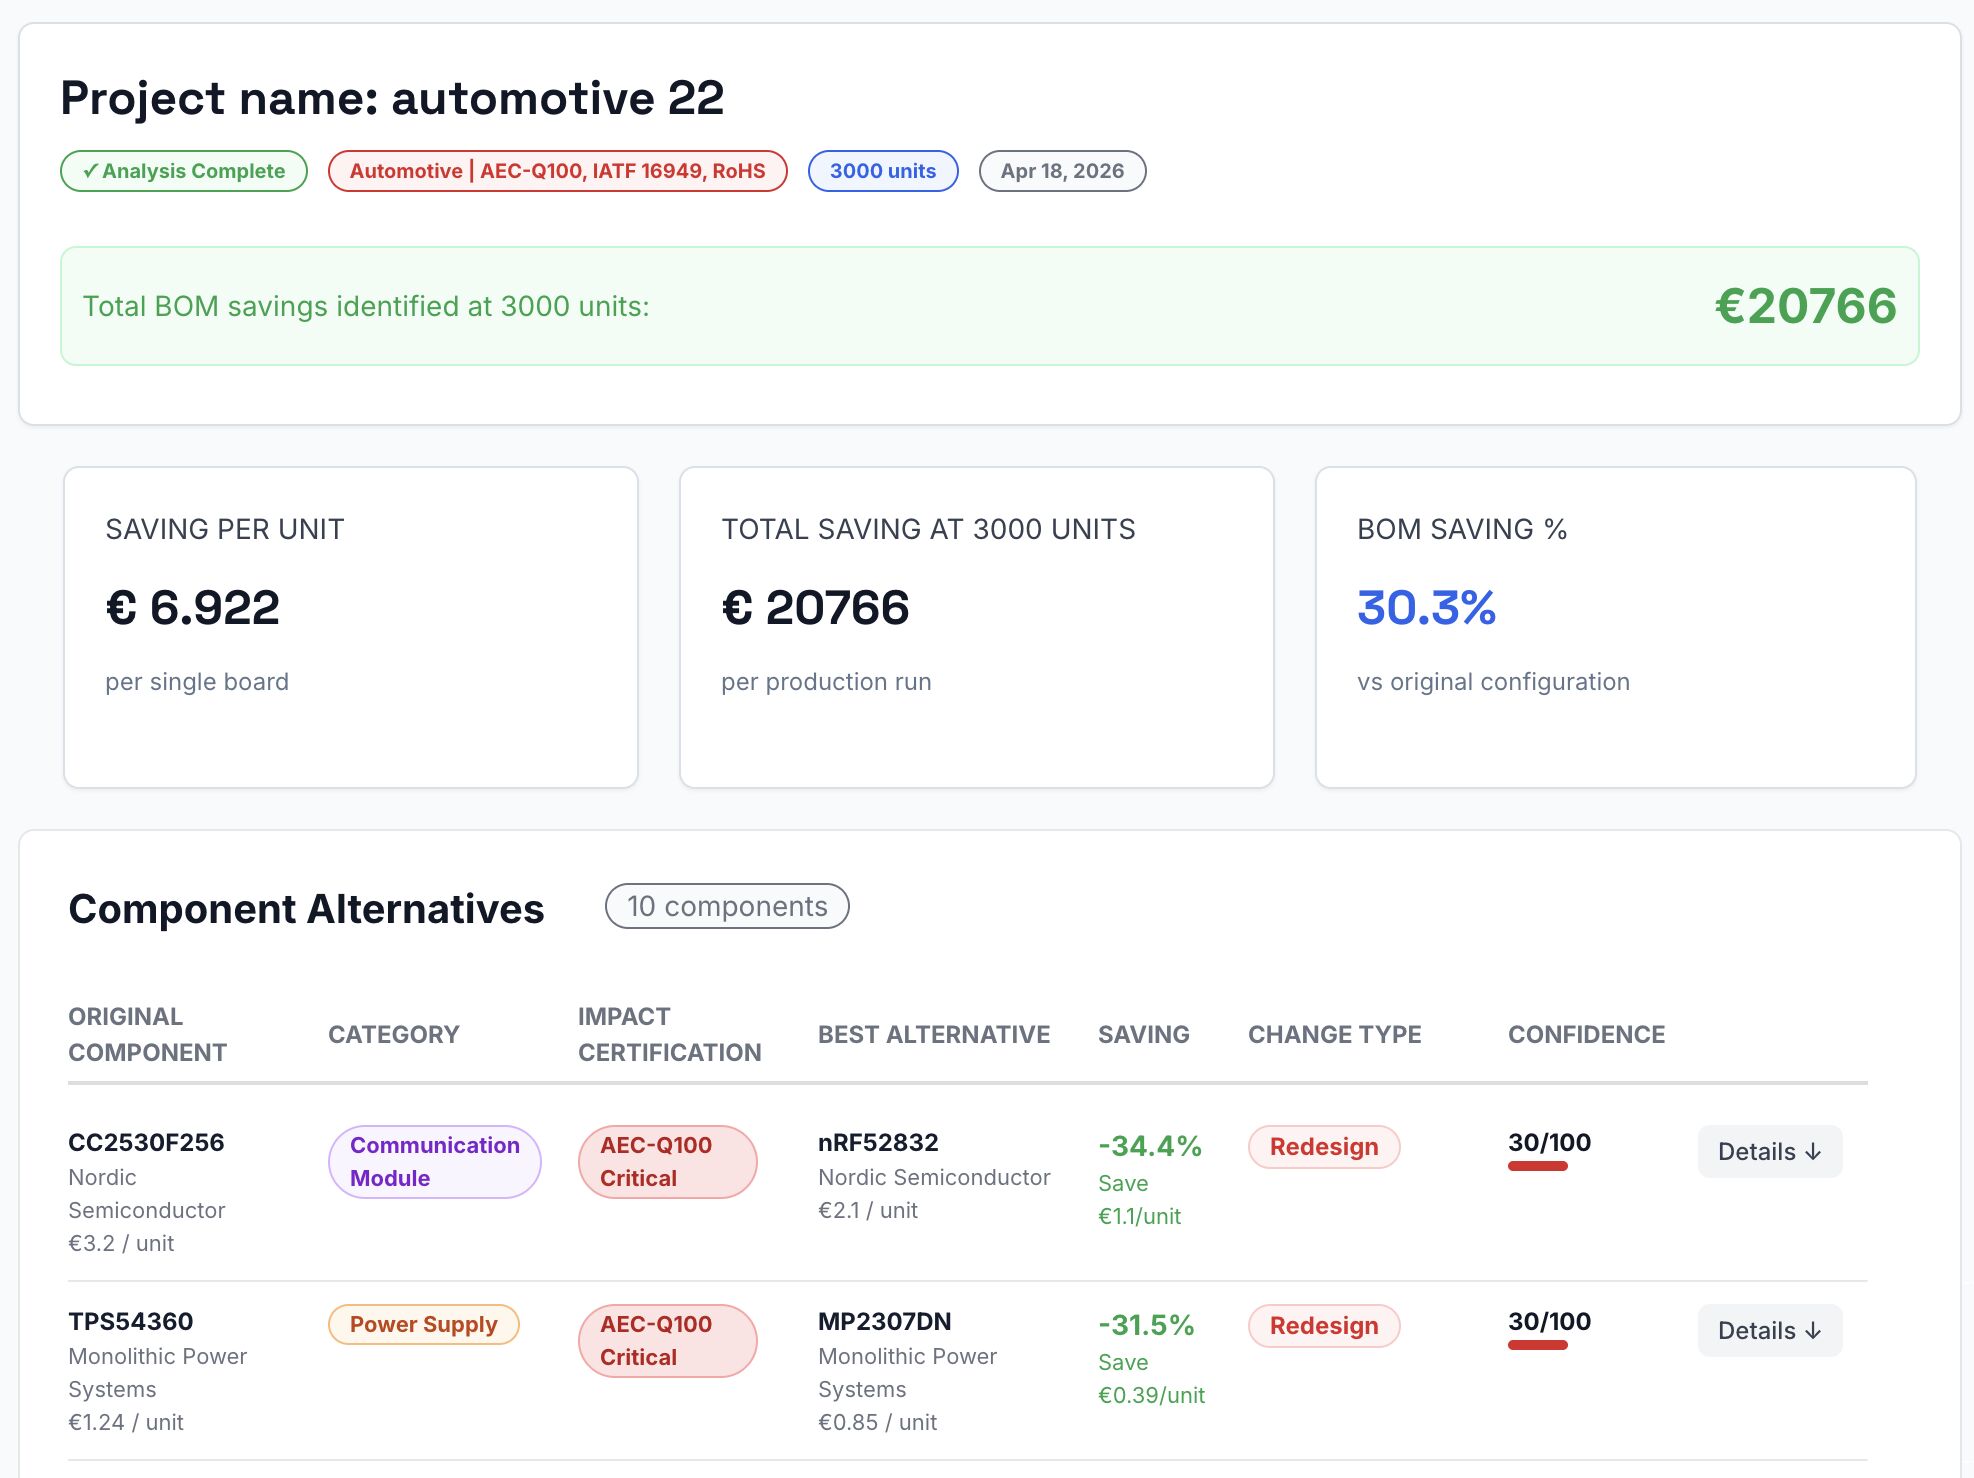Click the -31.5% saving value
This screenshot has width=1974, height=1478.
click(1146, 1325)
